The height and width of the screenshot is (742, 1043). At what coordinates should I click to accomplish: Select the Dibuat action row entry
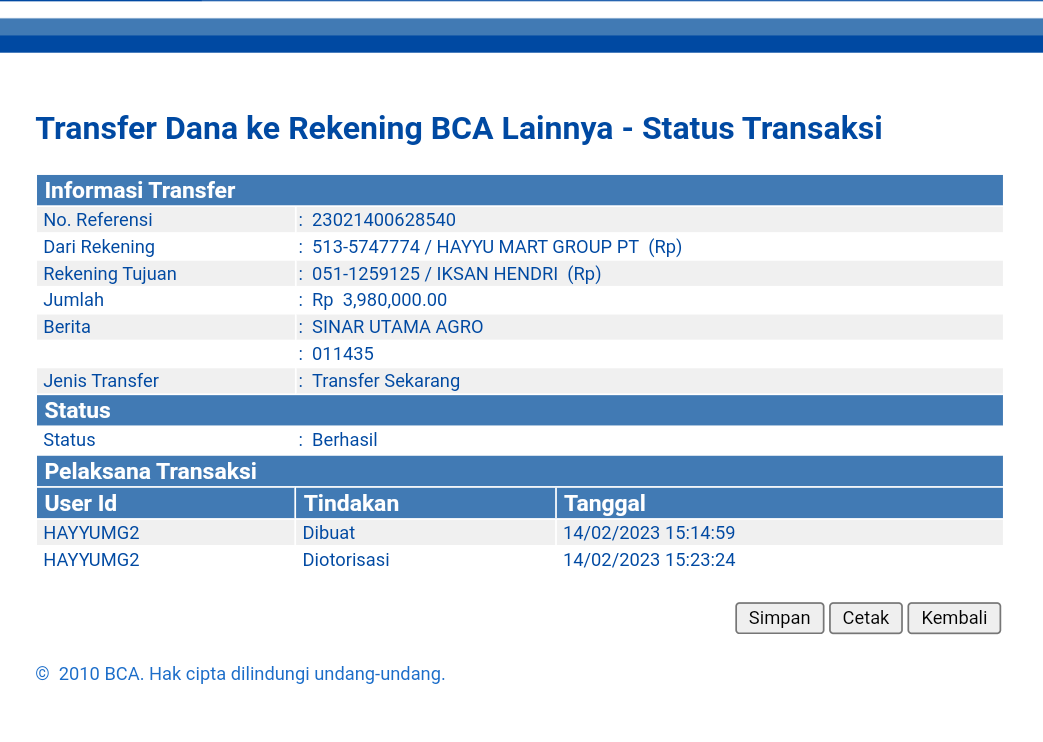pyautogui.click(x=329, y=533)
